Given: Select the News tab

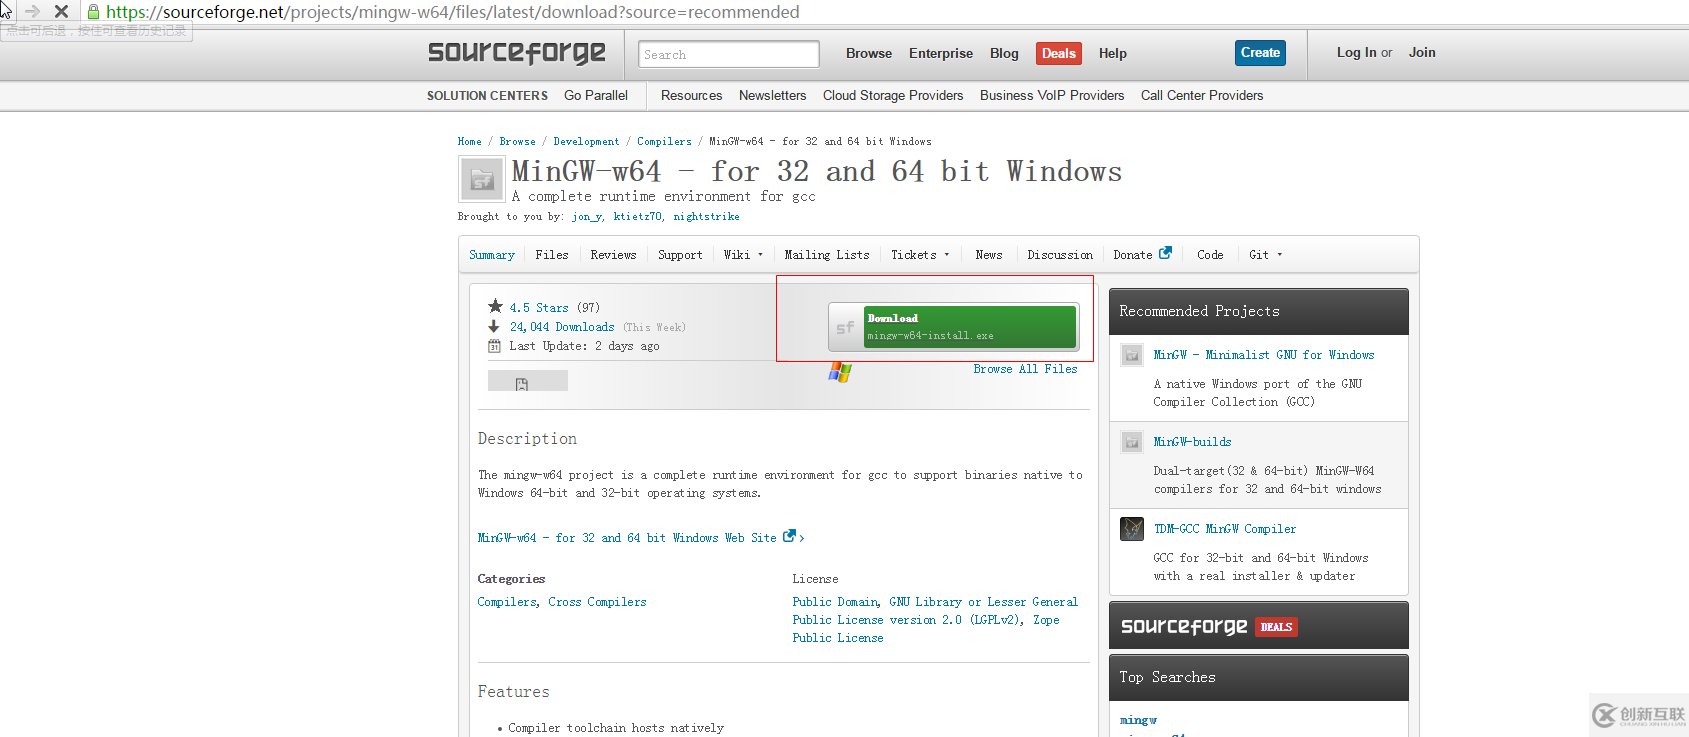Looking at the screenshot, I should pyautogui.click(x=989, y=255).
